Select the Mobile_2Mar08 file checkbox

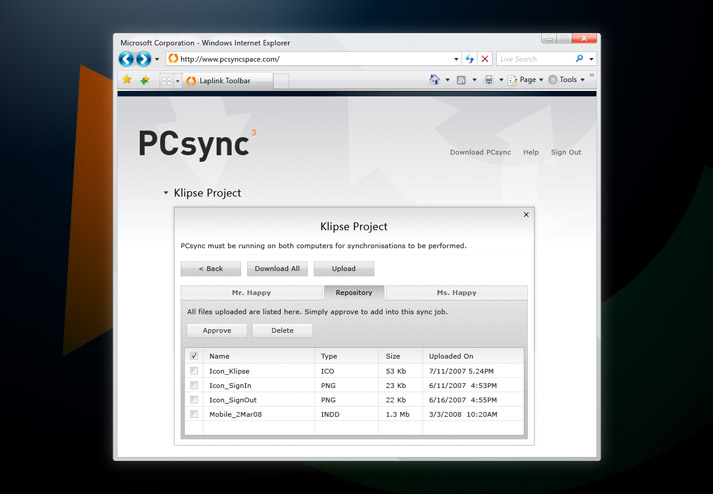[194, 414]
